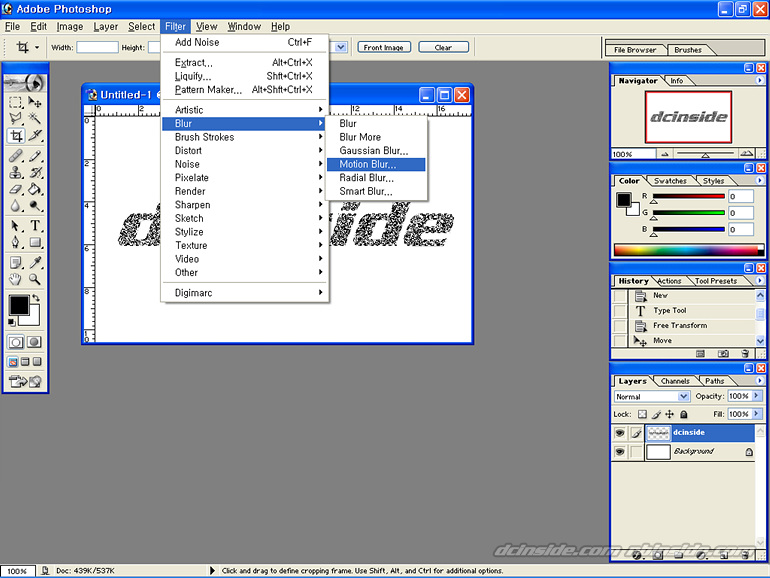The width and height of the screenshot is (770, 578).
Task: Click swap foreground/background colors arrow
Action: pos(36,298)
